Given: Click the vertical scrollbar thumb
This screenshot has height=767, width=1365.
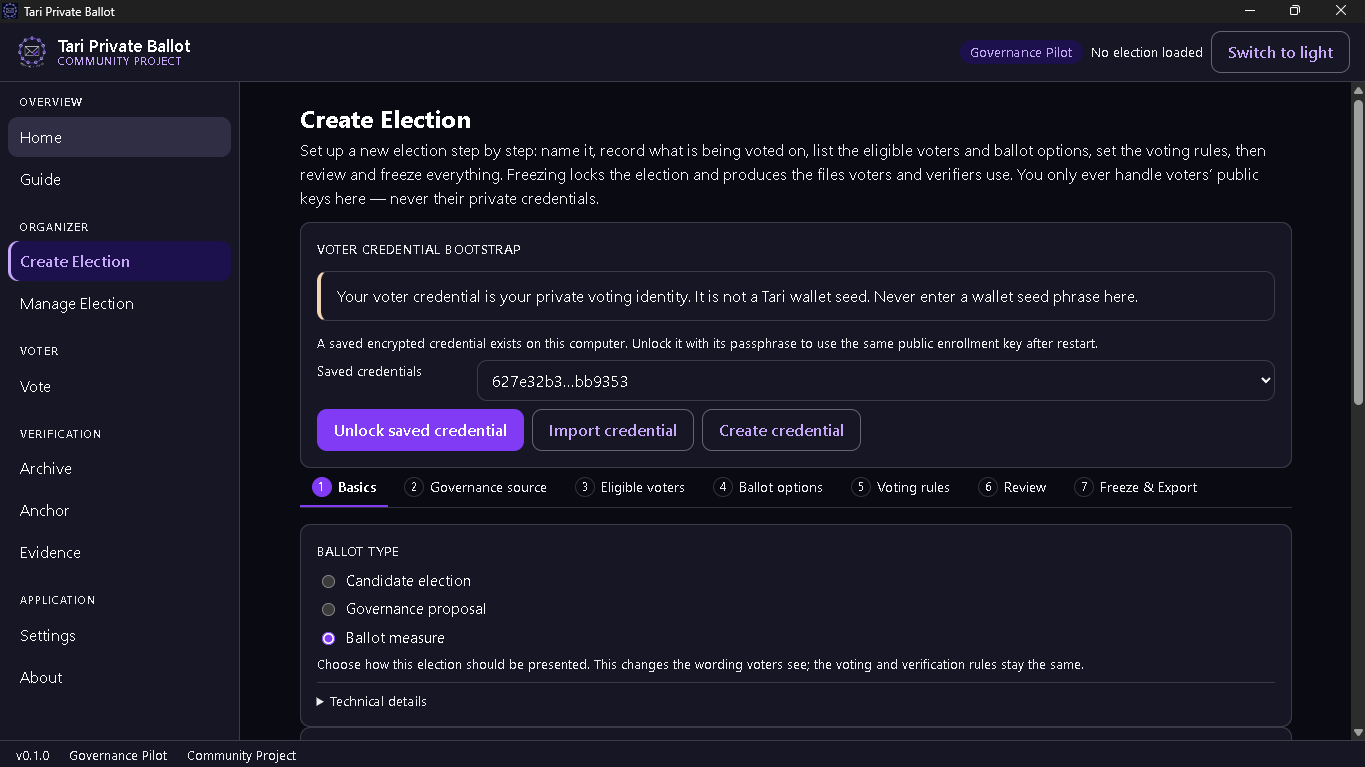Looking at the screenshot, I should [x=1358, y=252].
